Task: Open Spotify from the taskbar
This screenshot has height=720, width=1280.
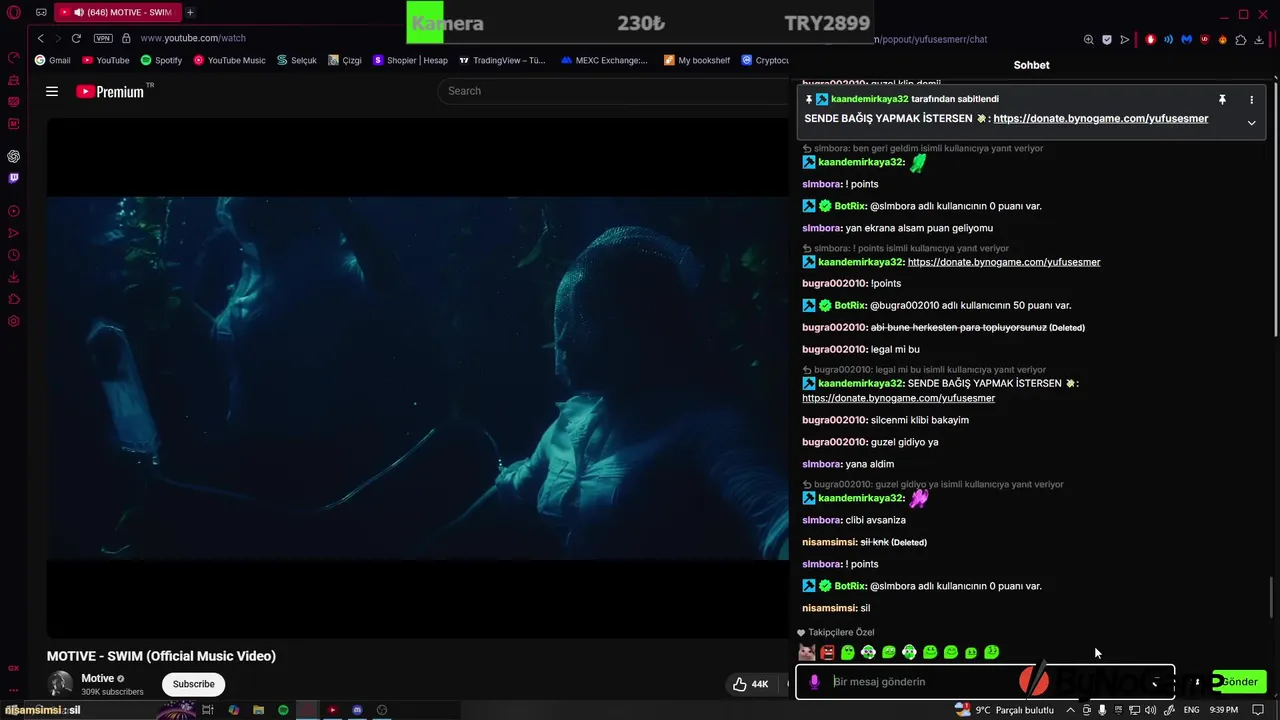Action: (x=283, y=710)
